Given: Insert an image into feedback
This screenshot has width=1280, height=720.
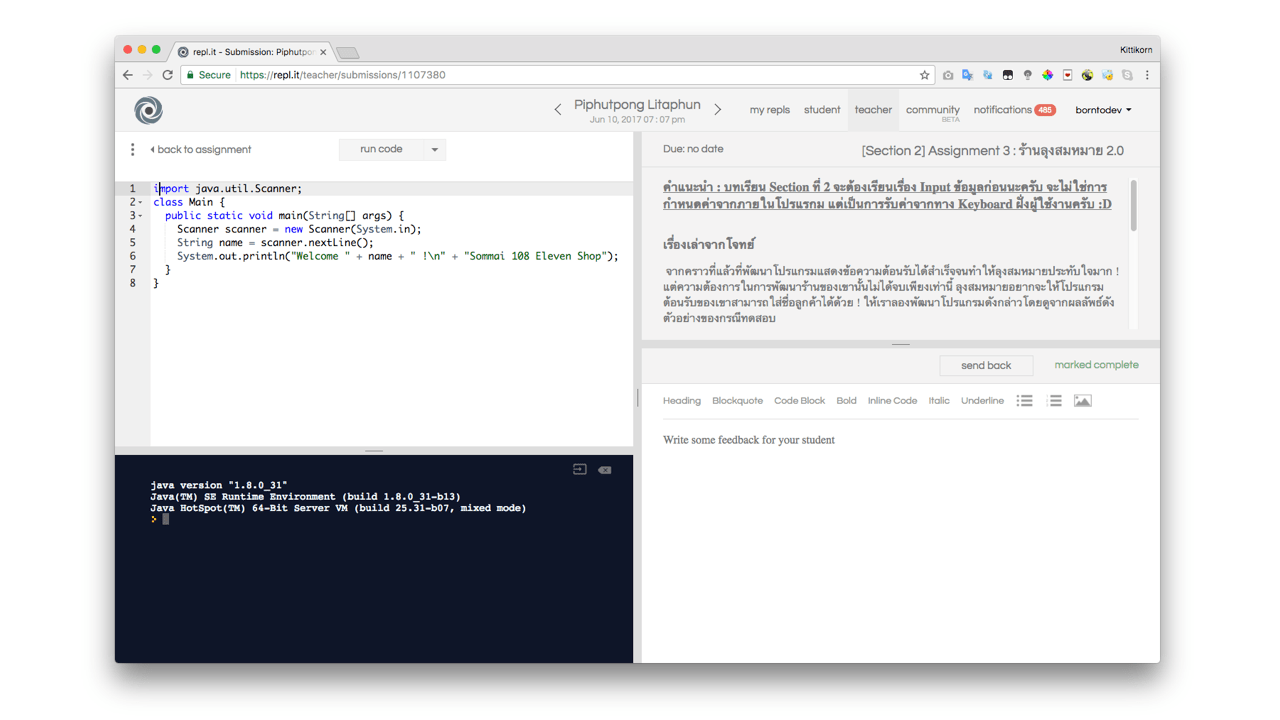Looking at the screenshot, I should pos(1082,401).
